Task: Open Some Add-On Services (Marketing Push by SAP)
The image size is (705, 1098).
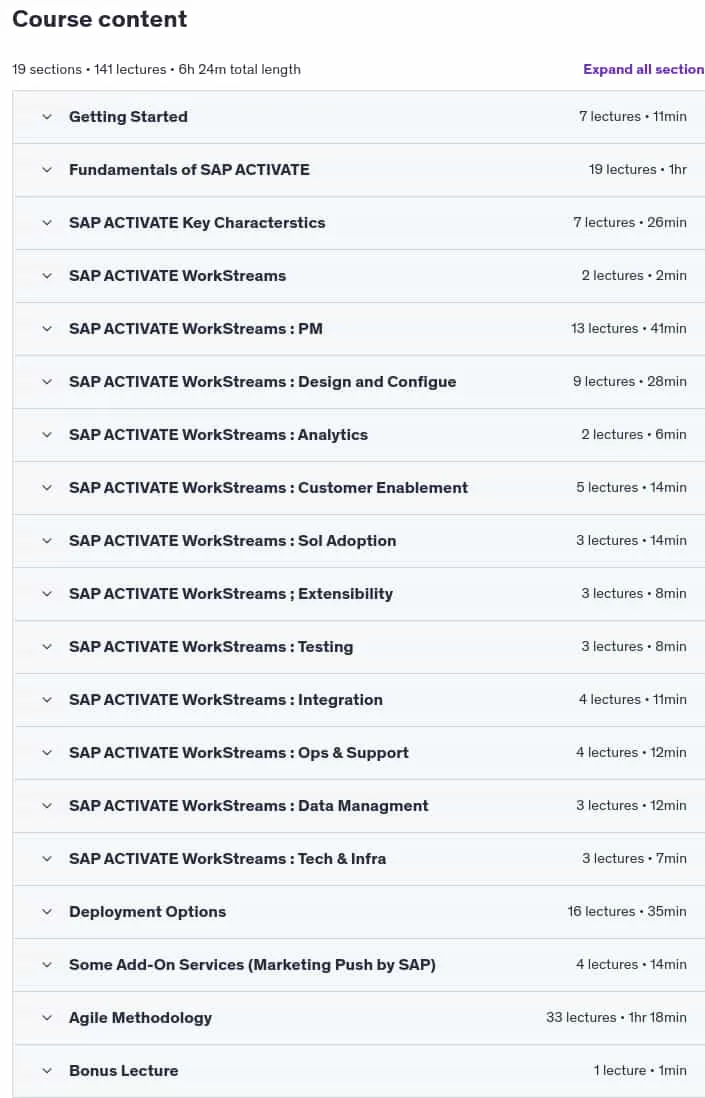Action: pyautogui.click(x=252, y=964)
